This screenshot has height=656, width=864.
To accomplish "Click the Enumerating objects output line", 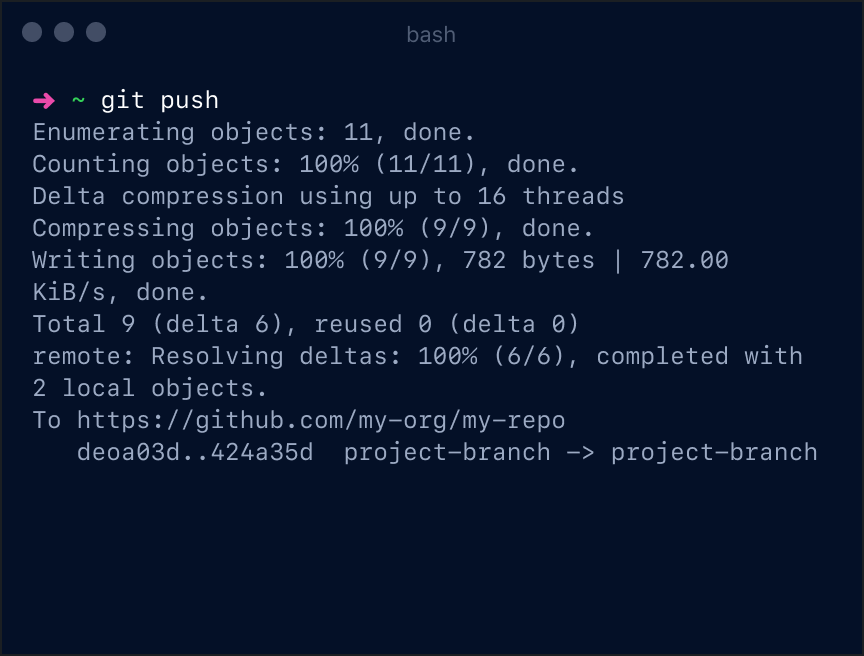I will [254, 132].
